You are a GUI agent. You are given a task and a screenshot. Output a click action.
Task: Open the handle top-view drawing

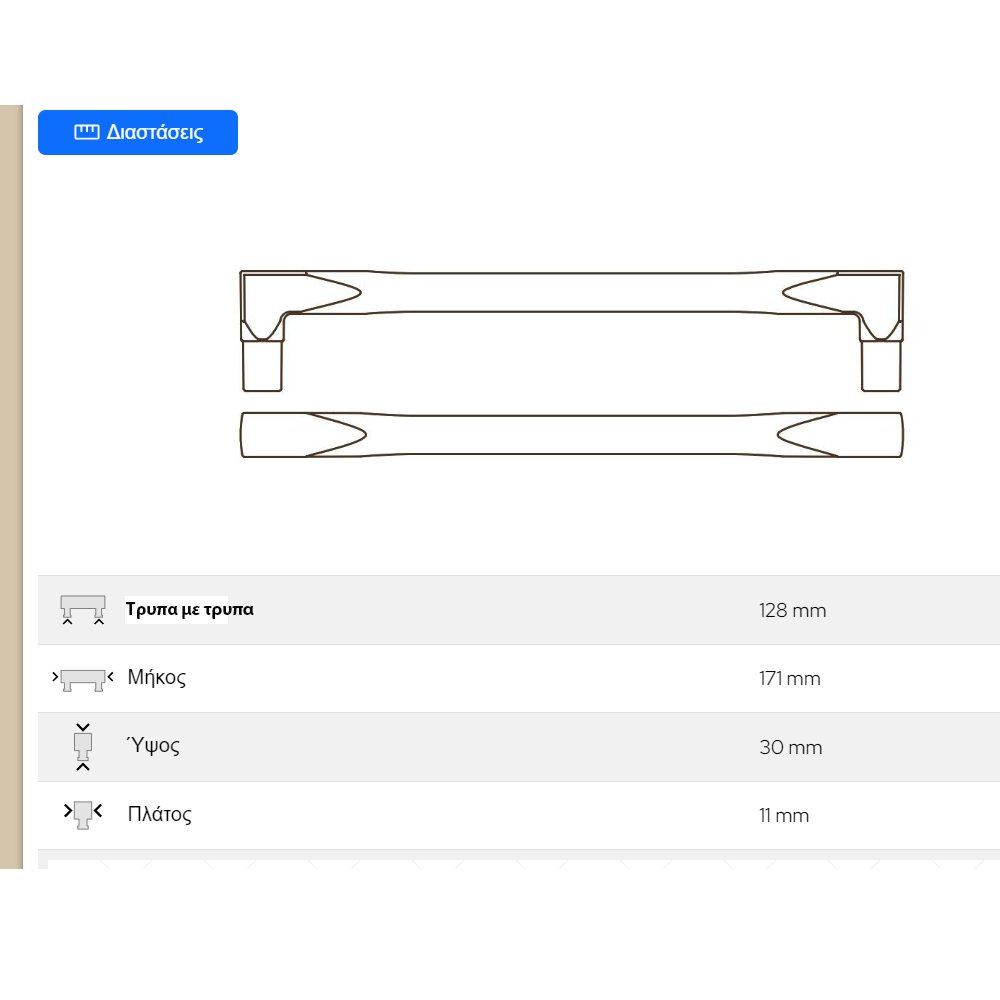[571, 435]
